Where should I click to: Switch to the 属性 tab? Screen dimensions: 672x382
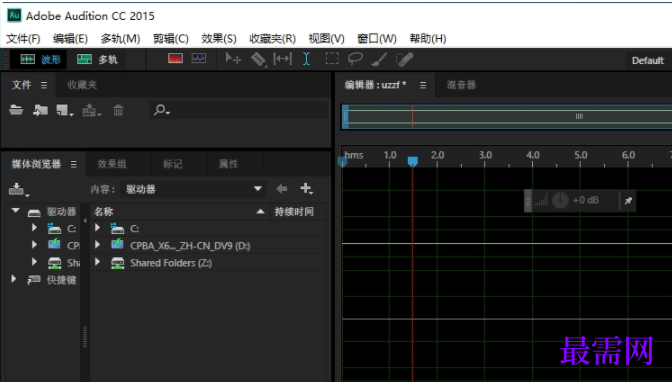228,164
